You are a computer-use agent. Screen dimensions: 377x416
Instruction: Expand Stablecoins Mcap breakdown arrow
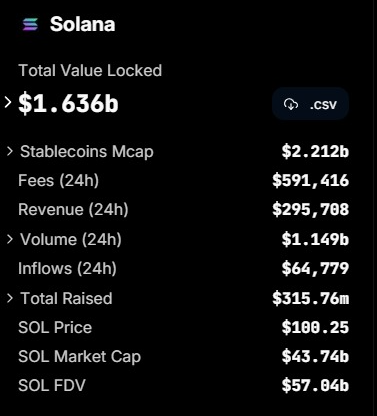tap(10, 151)
